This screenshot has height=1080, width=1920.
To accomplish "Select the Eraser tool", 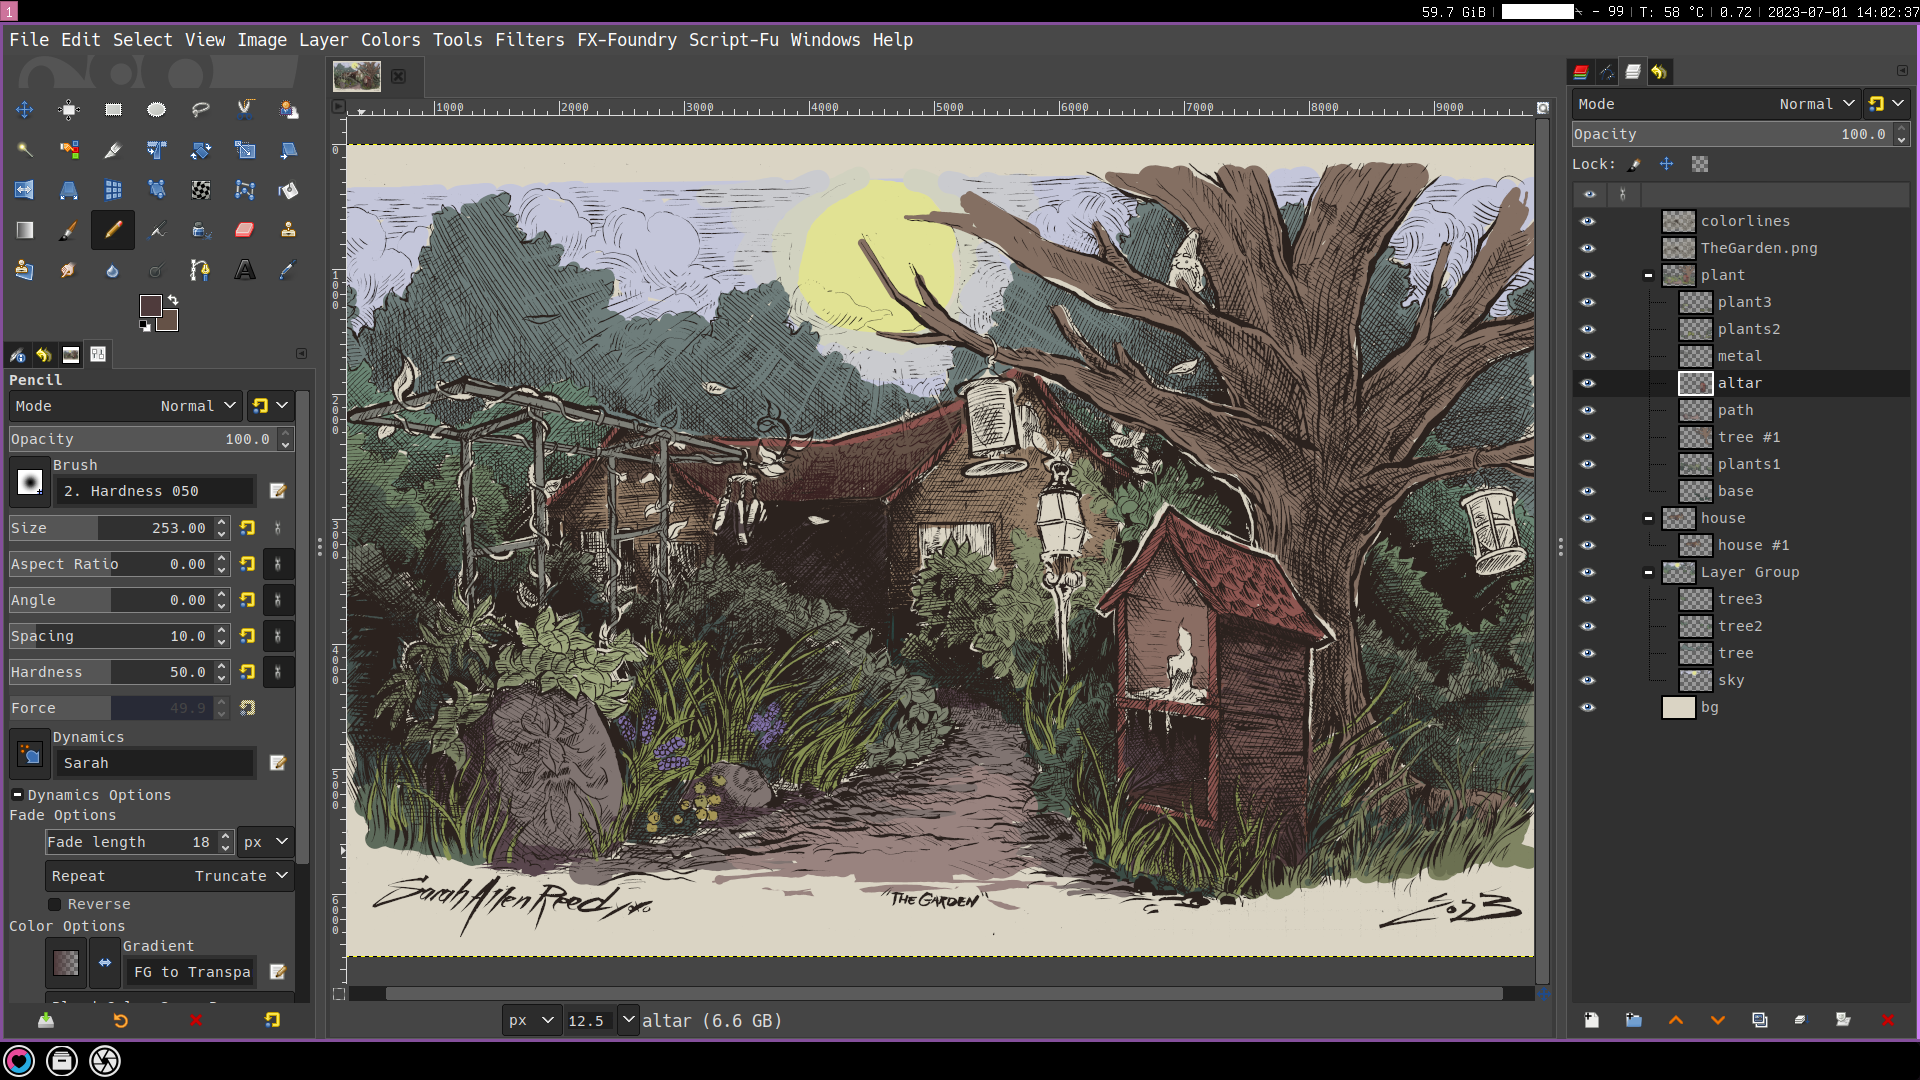I will pyautogui.click(x=244, y=230).
